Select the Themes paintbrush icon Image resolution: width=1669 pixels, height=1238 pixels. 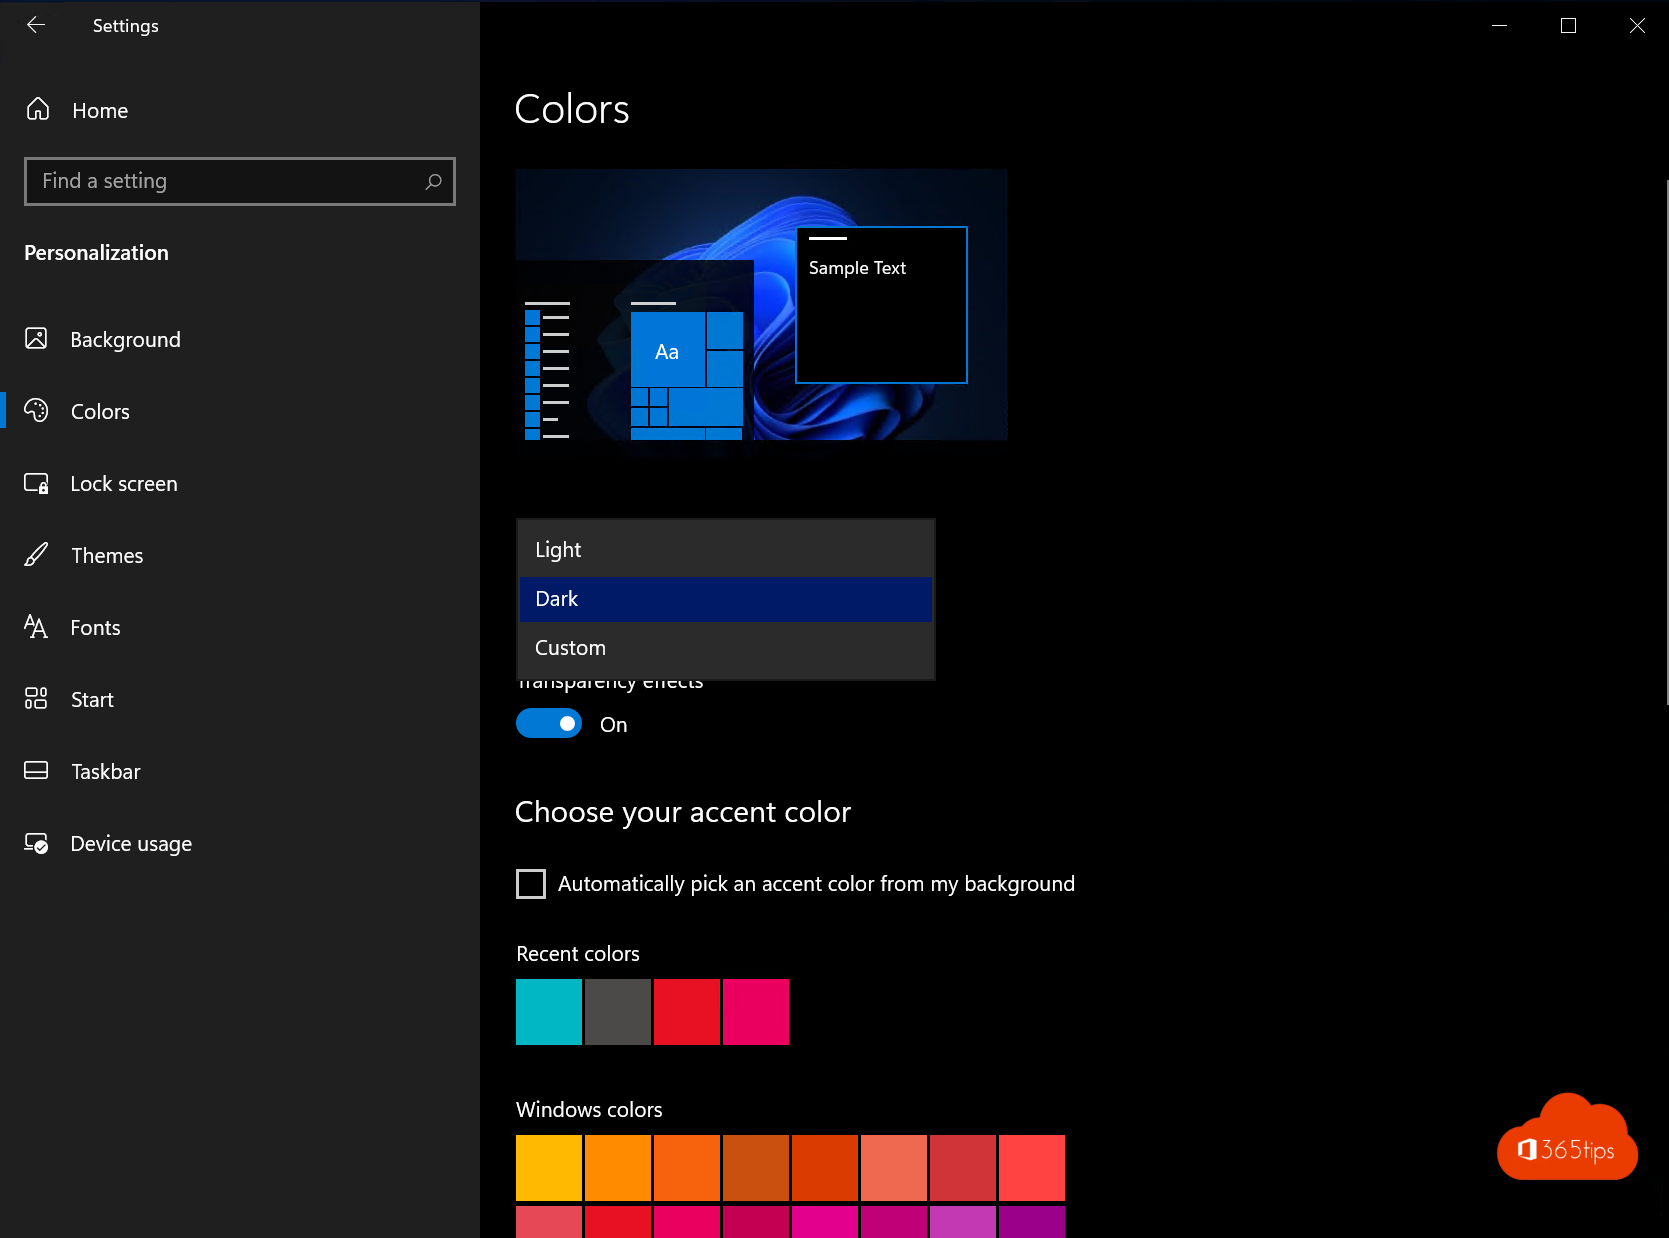click(x=36, y=555)
